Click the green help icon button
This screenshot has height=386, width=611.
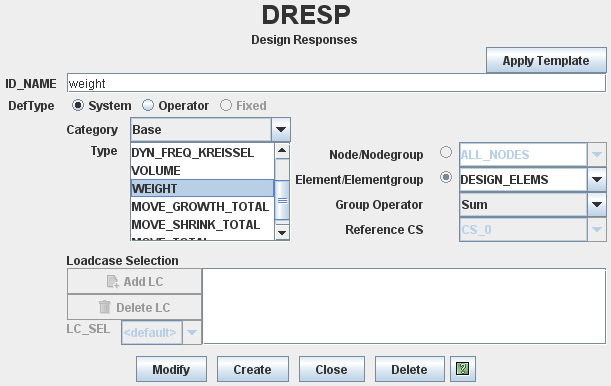tap(463, 369)
